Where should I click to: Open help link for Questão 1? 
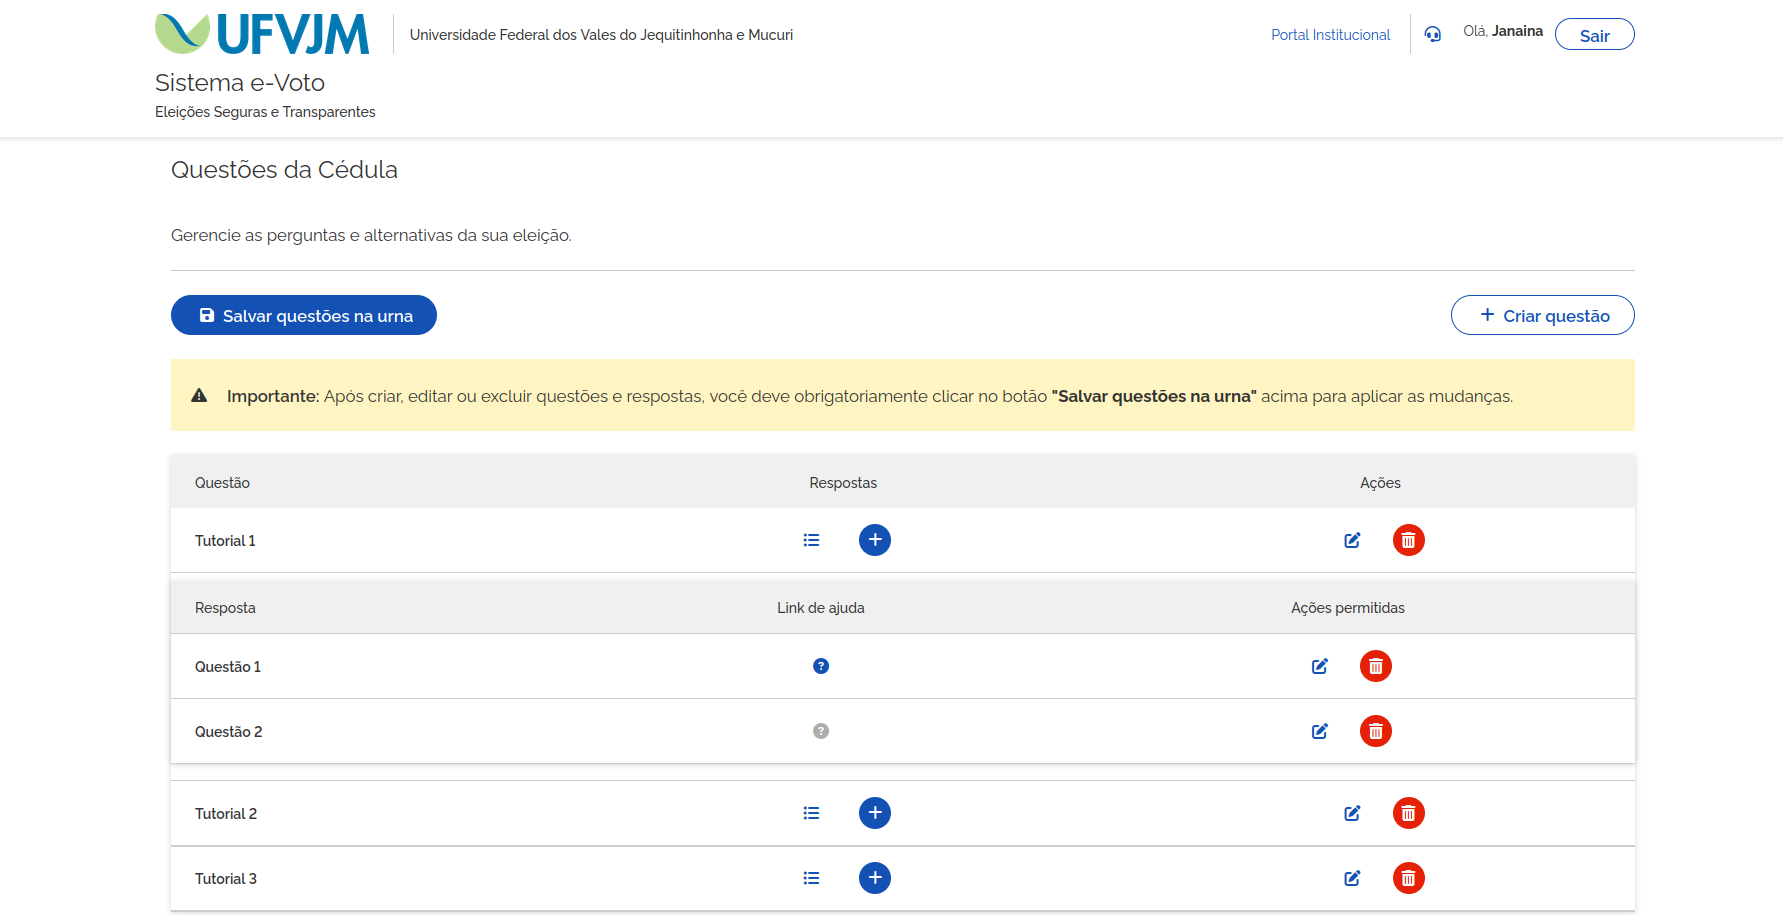coord(821,666)
